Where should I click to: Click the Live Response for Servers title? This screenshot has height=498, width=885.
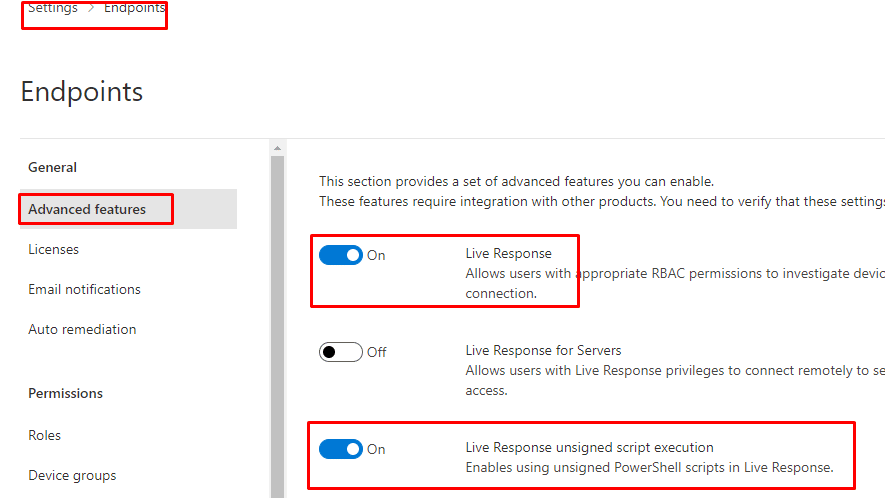[543, 350]
